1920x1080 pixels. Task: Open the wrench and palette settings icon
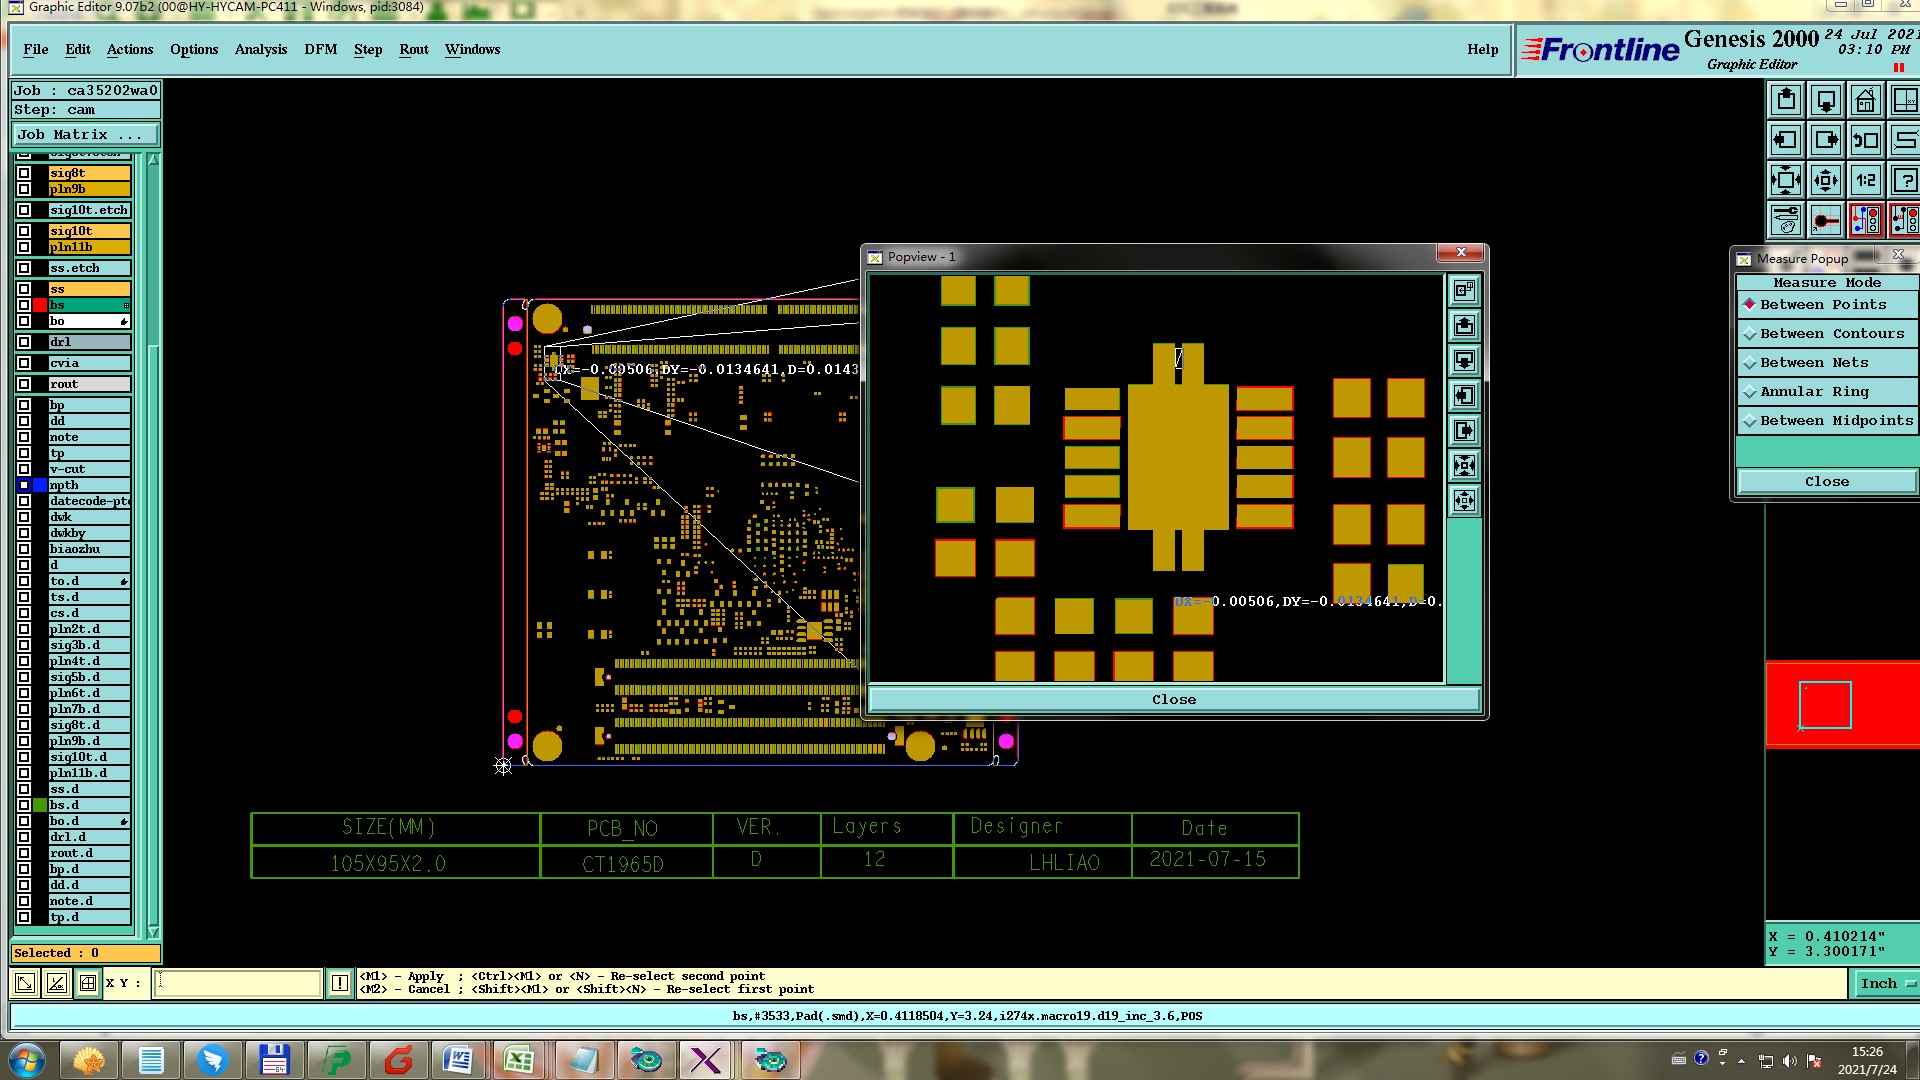coord(1785,220)
